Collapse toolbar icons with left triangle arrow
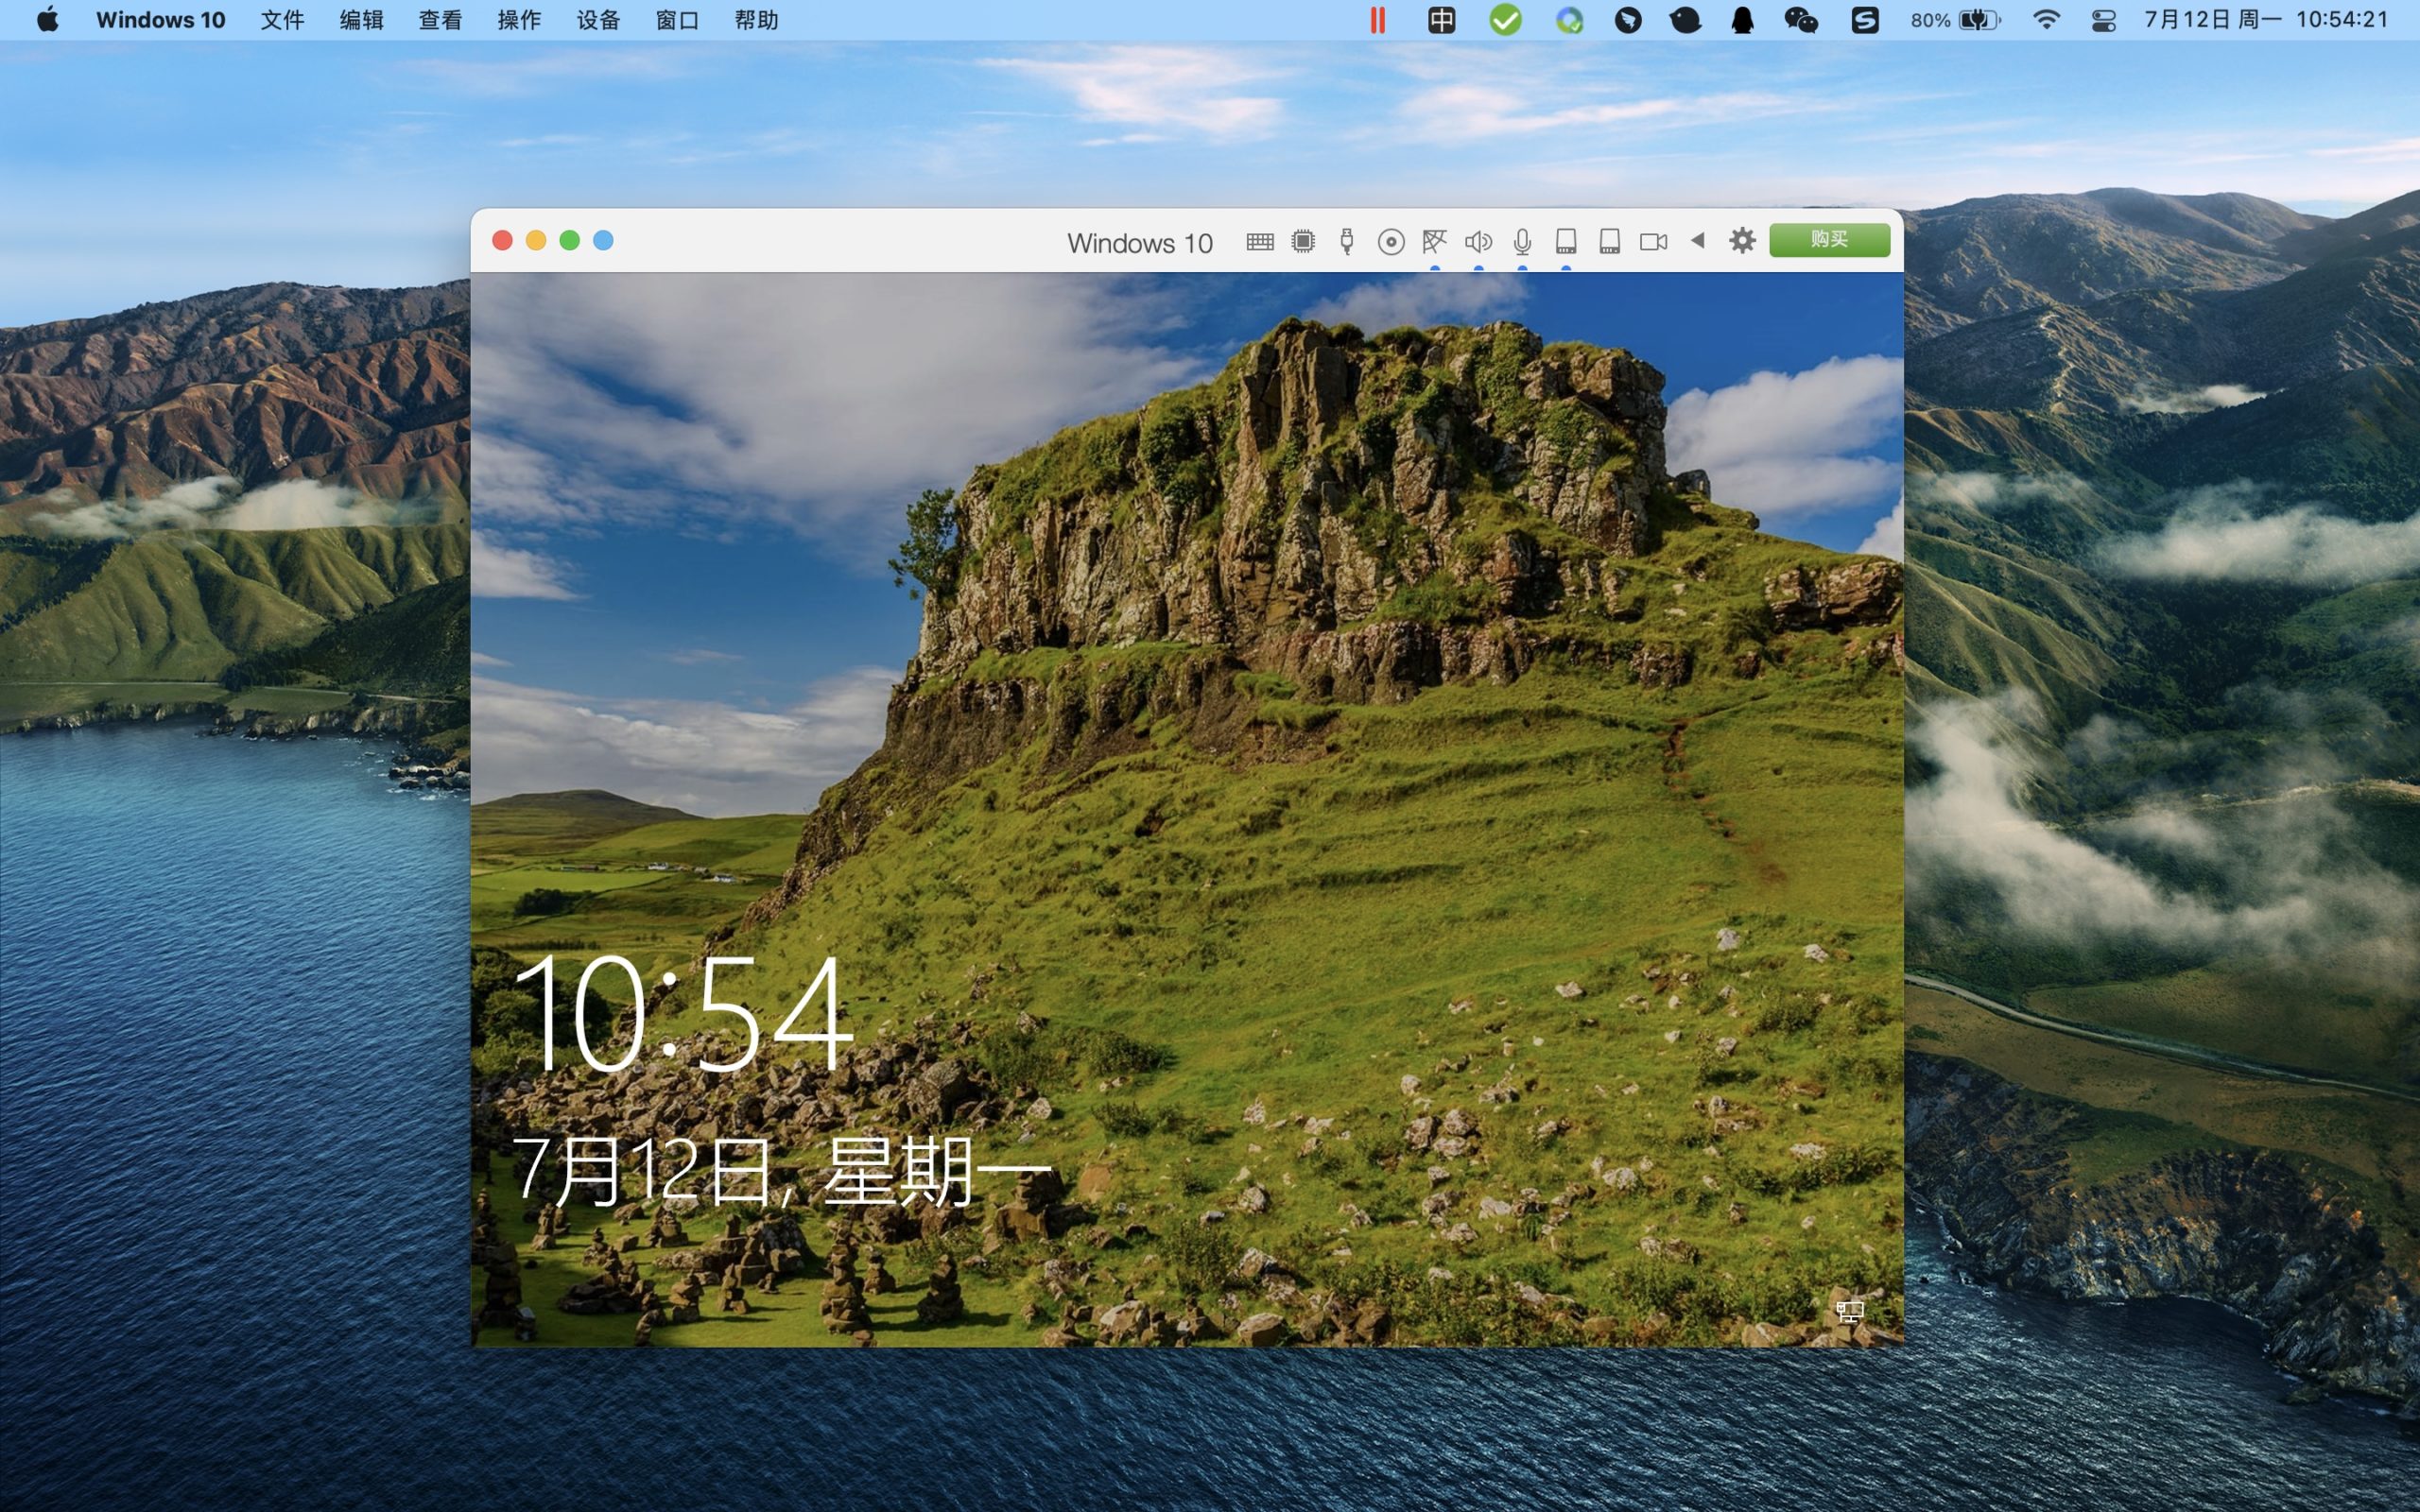Viewport: 2420px width, 1512px height. point(1697,240)
